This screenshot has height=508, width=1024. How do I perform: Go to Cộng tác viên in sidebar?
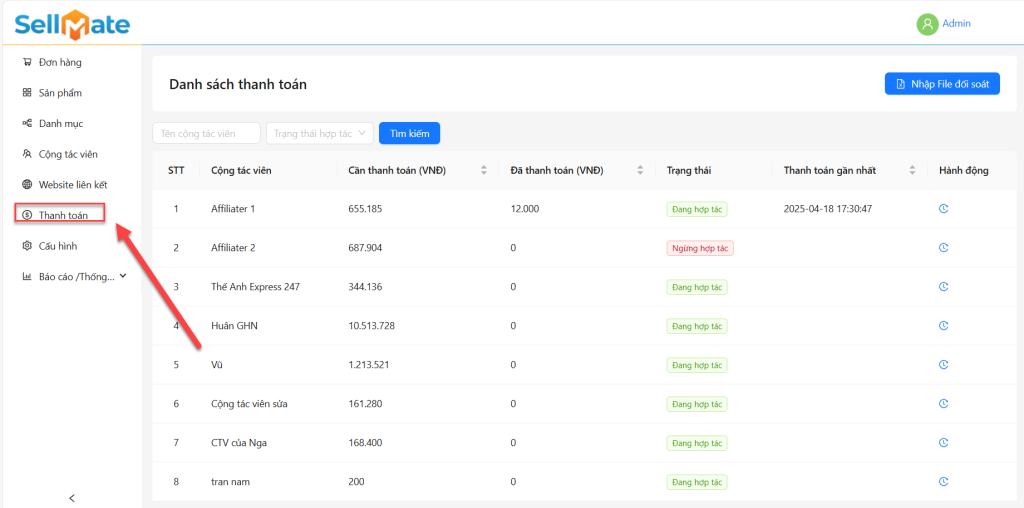point(67,154)
